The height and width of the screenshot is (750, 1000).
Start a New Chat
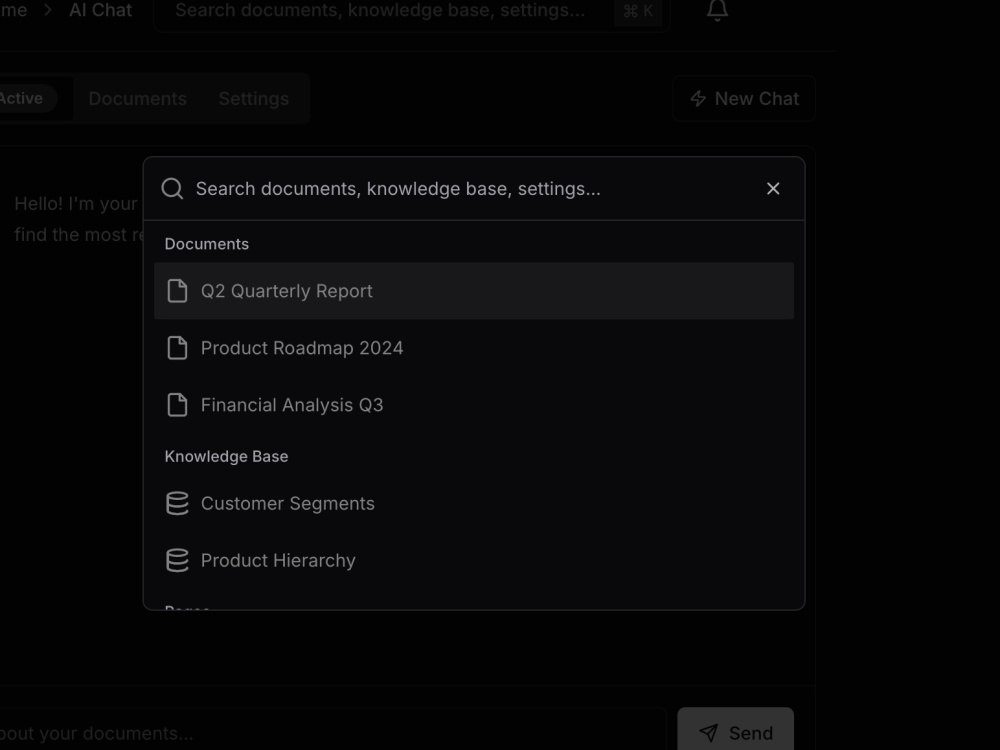pos(744,98)
